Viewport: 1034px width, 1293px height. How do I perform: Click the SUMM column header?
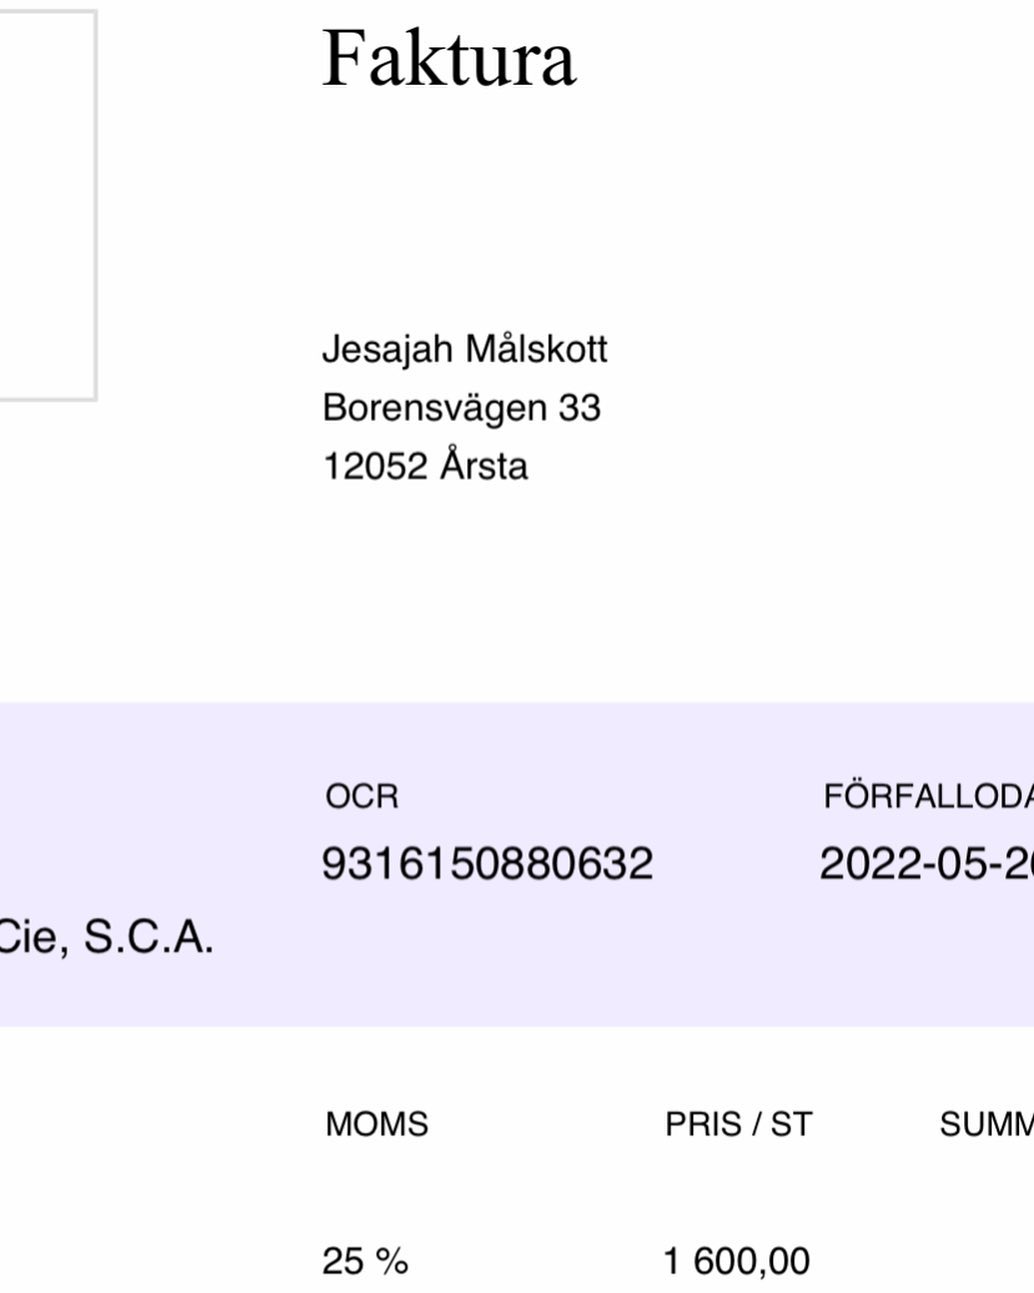985,1125
